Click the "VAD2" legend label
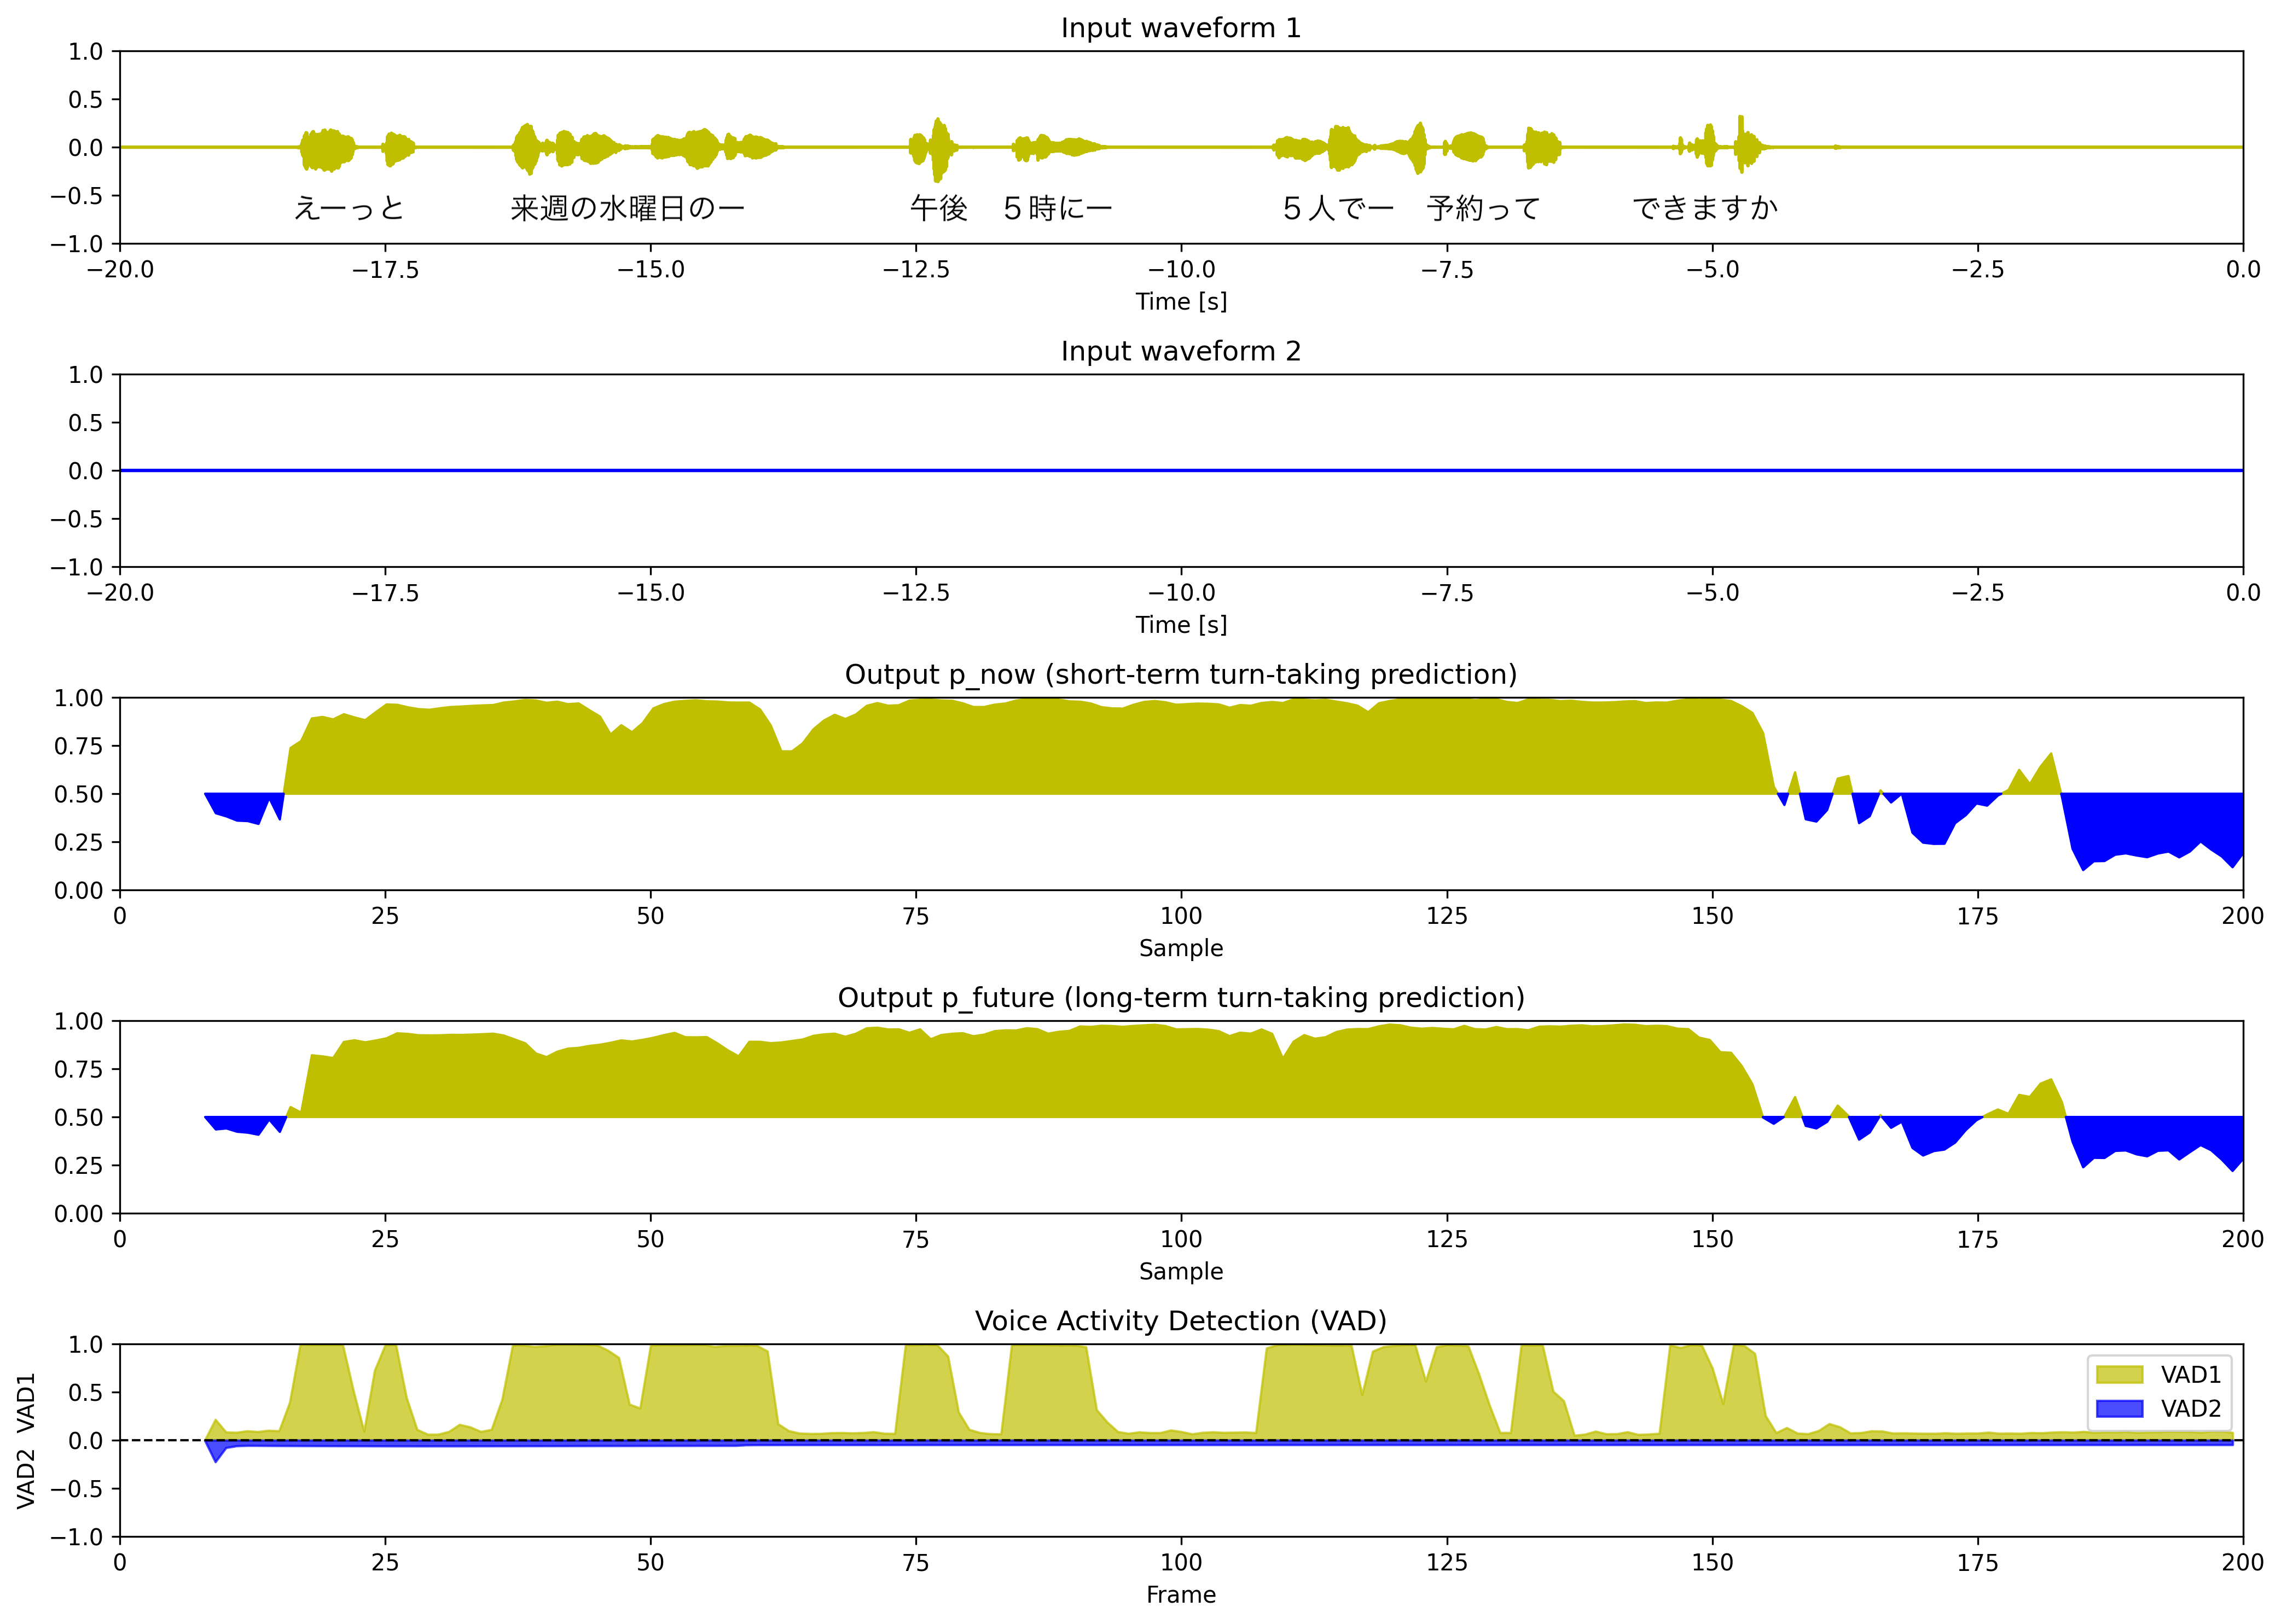Image resolution: width=2281 pixels, height=1624 pixels. 2190,1409
